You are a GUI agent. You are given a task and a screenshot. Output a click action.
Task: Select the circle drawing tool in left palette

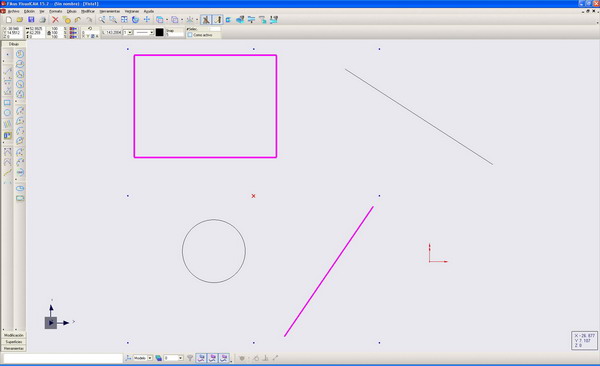pyautogui.click(x=7, y=113)
